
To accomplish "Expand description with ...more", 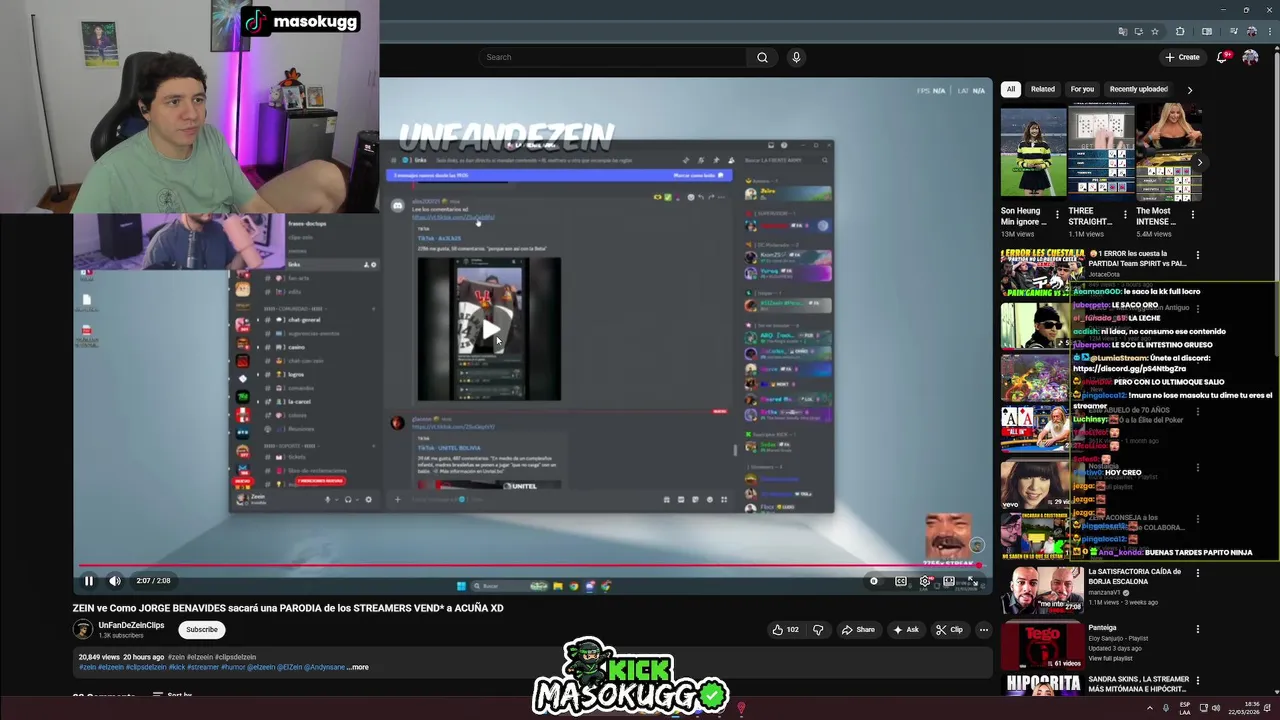I will (x=358, y=667).
